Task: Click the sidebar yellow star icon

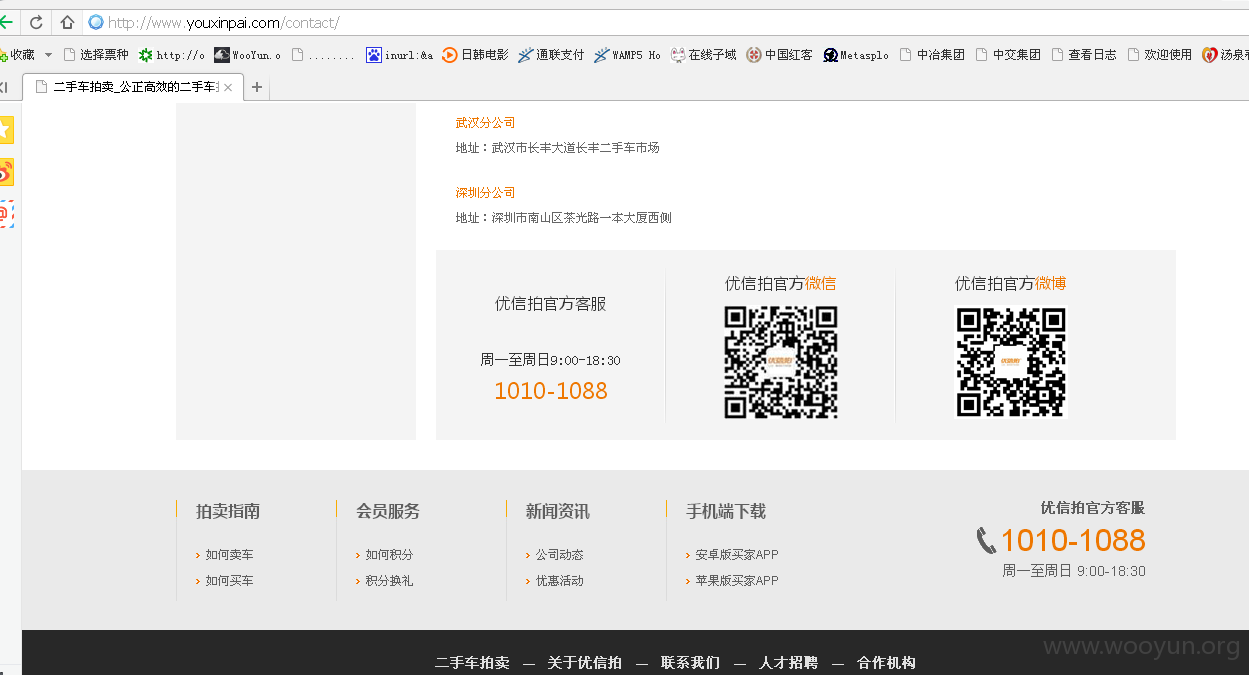Action: tap(6, 129)
